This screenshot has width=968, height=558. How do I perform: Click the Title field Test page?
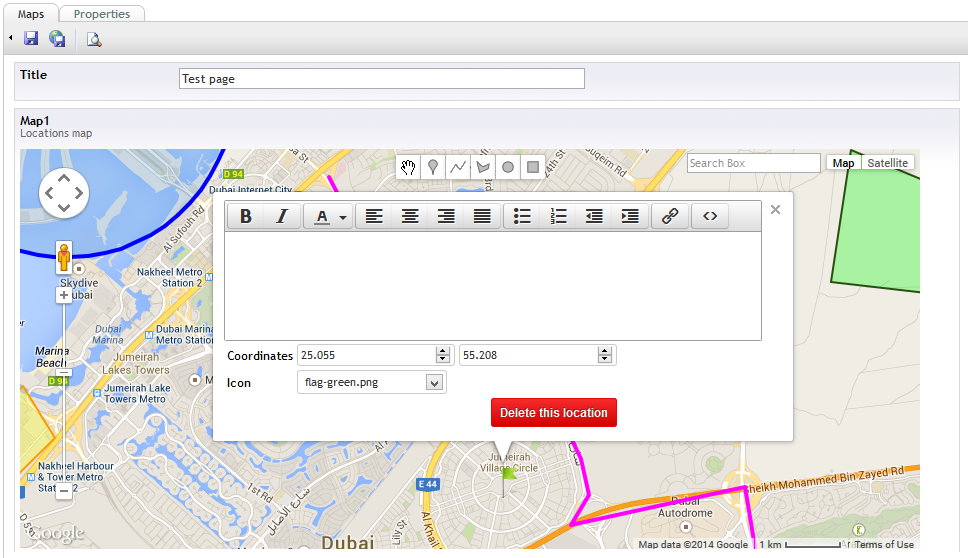pyautogui.click(x=382, y=78)
